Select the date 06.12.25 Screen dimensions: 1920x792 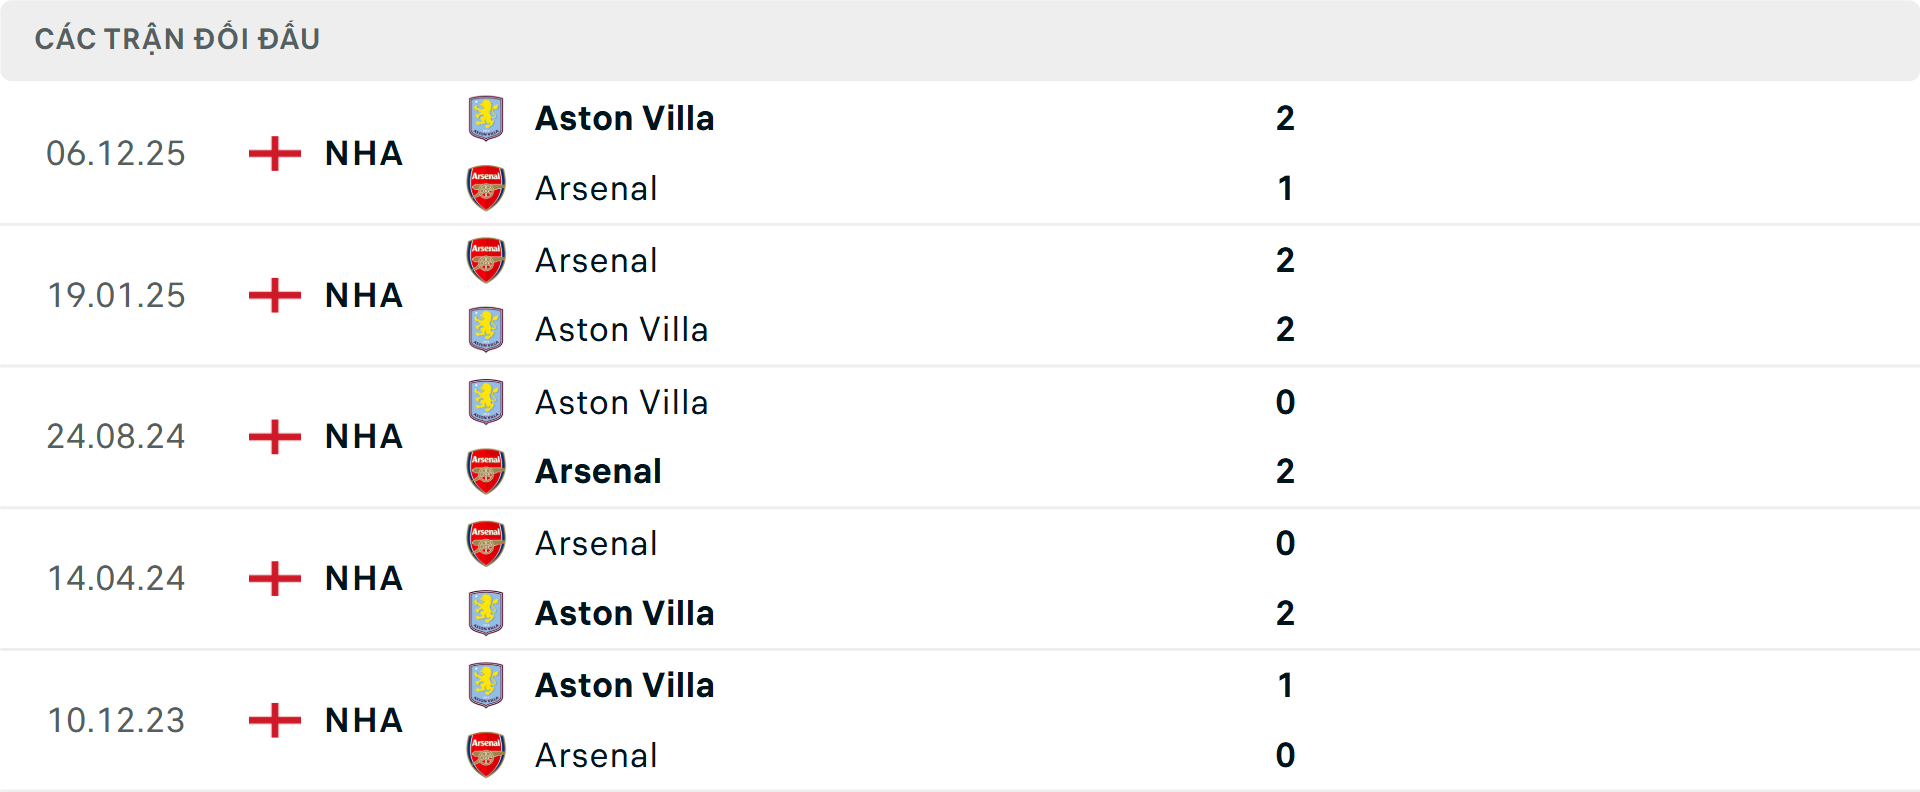(x=116, y=153)
